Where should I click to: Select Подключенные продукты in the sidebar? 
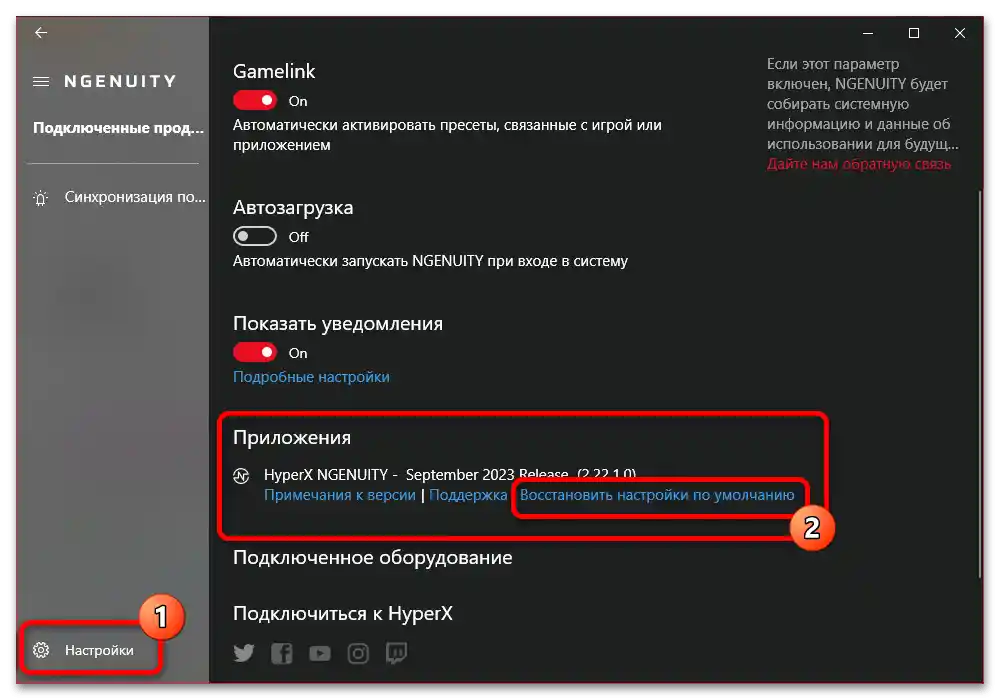(x=119, y=128)
